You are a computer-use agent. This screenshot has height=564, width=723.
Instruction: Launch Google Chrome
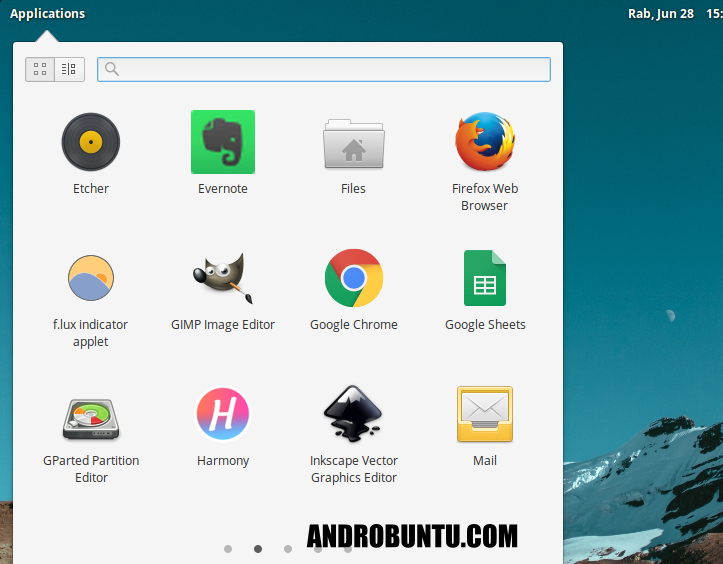click(x=353, y=278)
